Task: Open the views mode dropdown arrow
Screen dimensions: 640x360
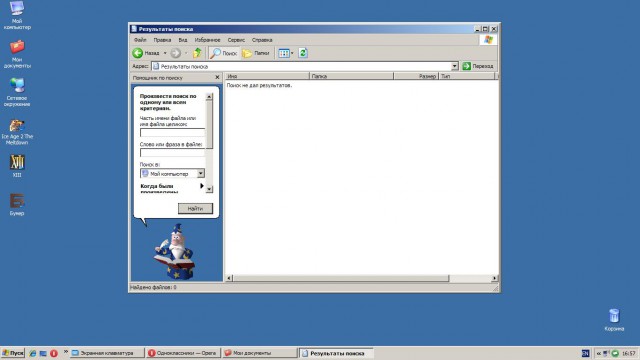Action: (292, 53)
